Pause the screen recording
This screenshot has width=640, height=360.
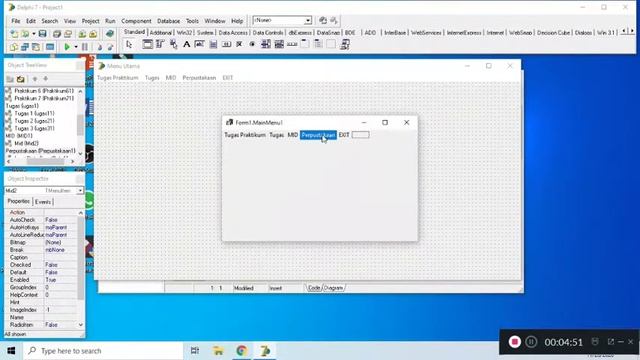pyautogui.click(x=531, y=342)
